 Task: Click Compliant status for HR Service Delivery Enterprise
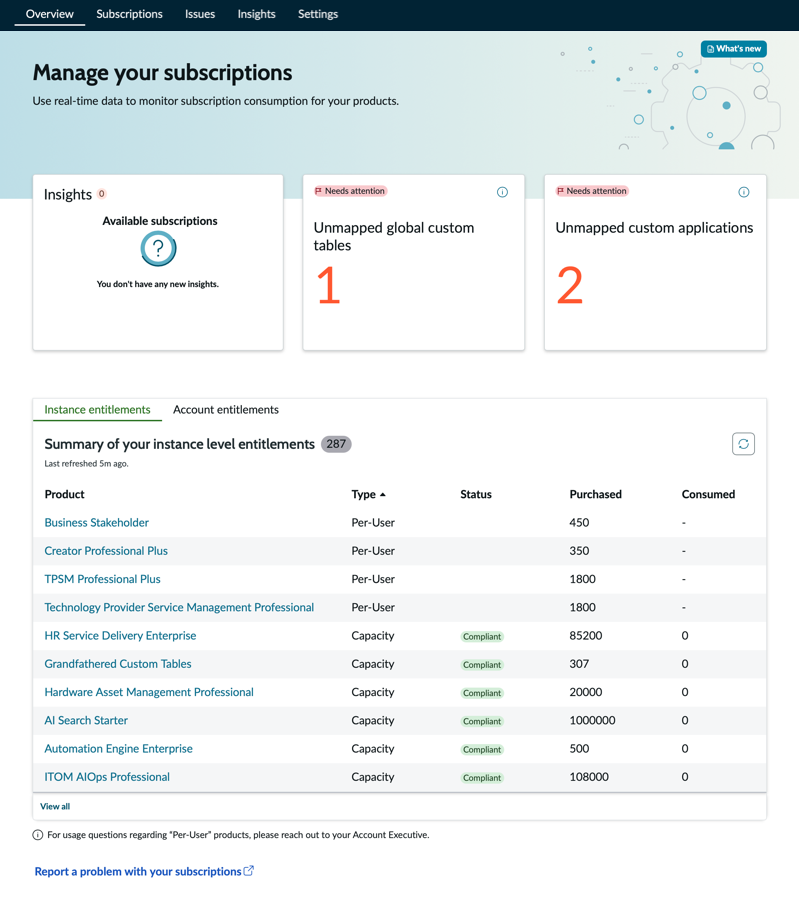click(x=482, y=637)
